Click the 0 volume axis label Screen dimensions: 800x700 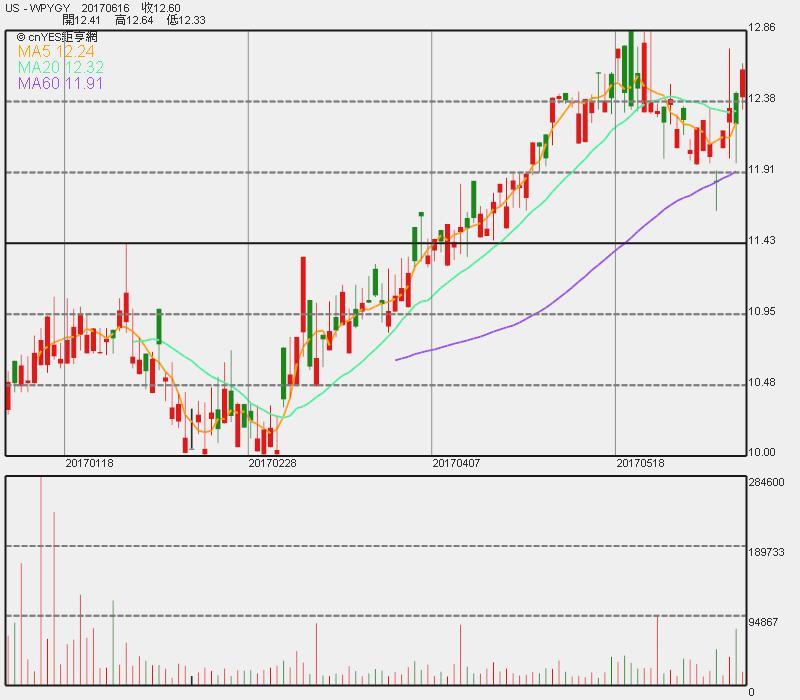point(751,692)
